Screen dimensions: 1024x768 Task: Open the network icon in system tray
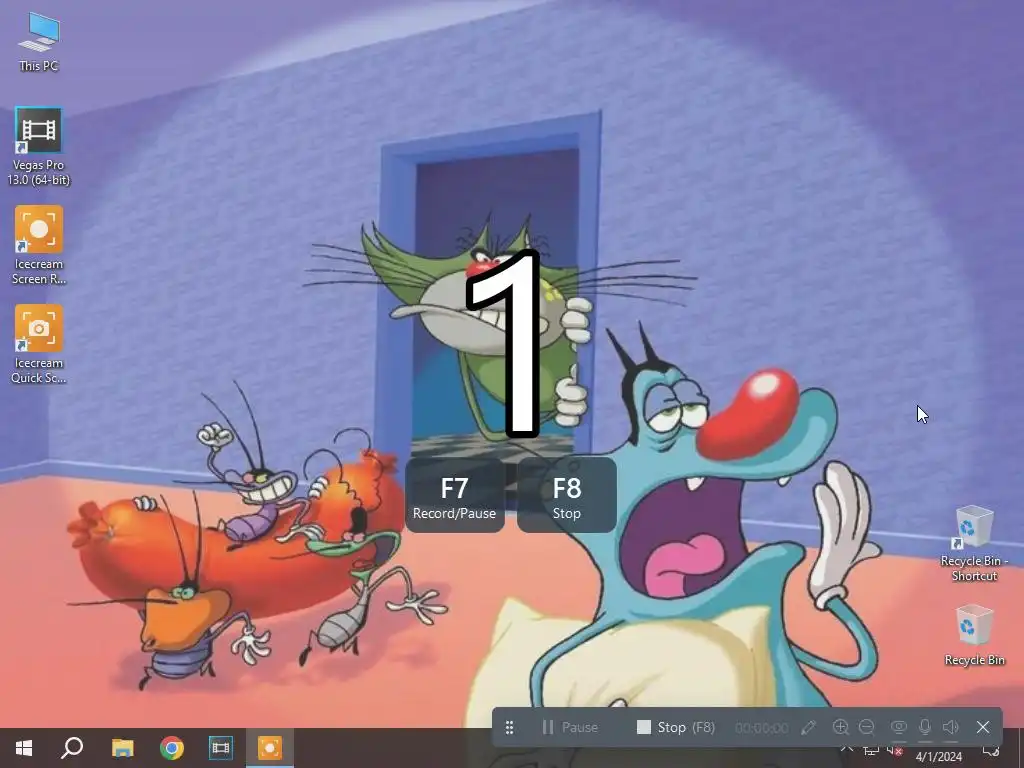[871, 750]
